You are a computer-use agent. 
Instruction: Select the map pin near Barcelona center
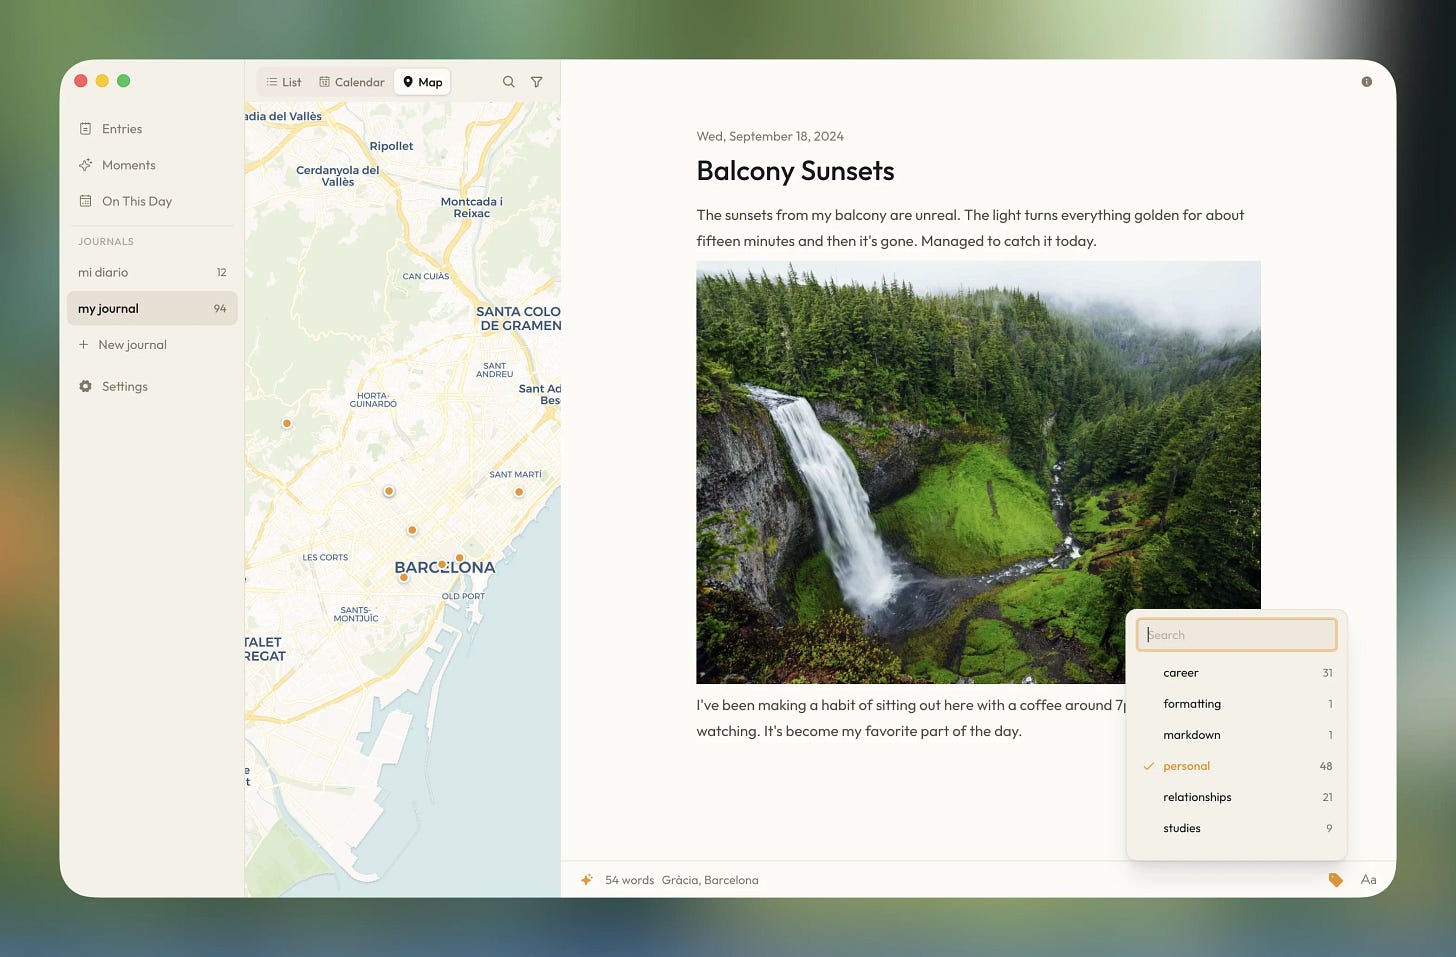(x=442, y=563)
